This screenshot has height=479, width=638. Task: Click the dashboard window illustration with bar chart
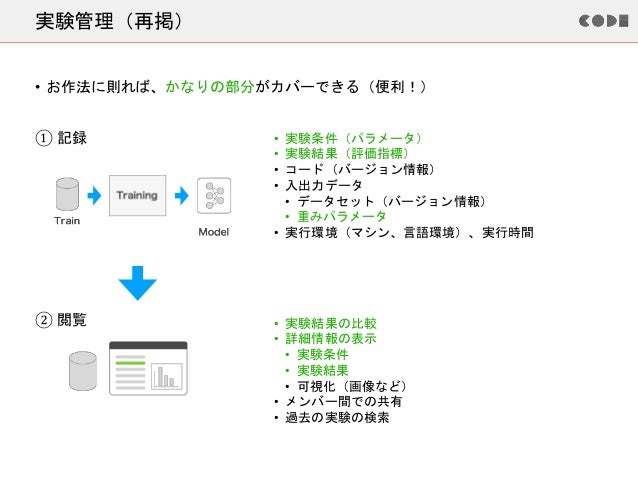coord(148,368)
